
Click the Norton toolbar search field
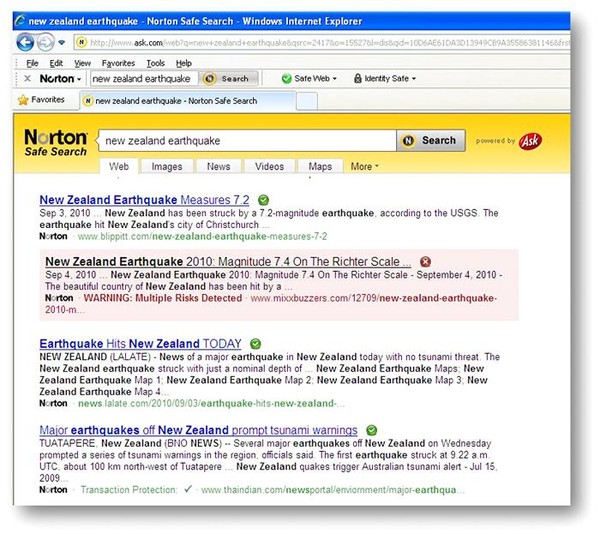pos(144,79)
